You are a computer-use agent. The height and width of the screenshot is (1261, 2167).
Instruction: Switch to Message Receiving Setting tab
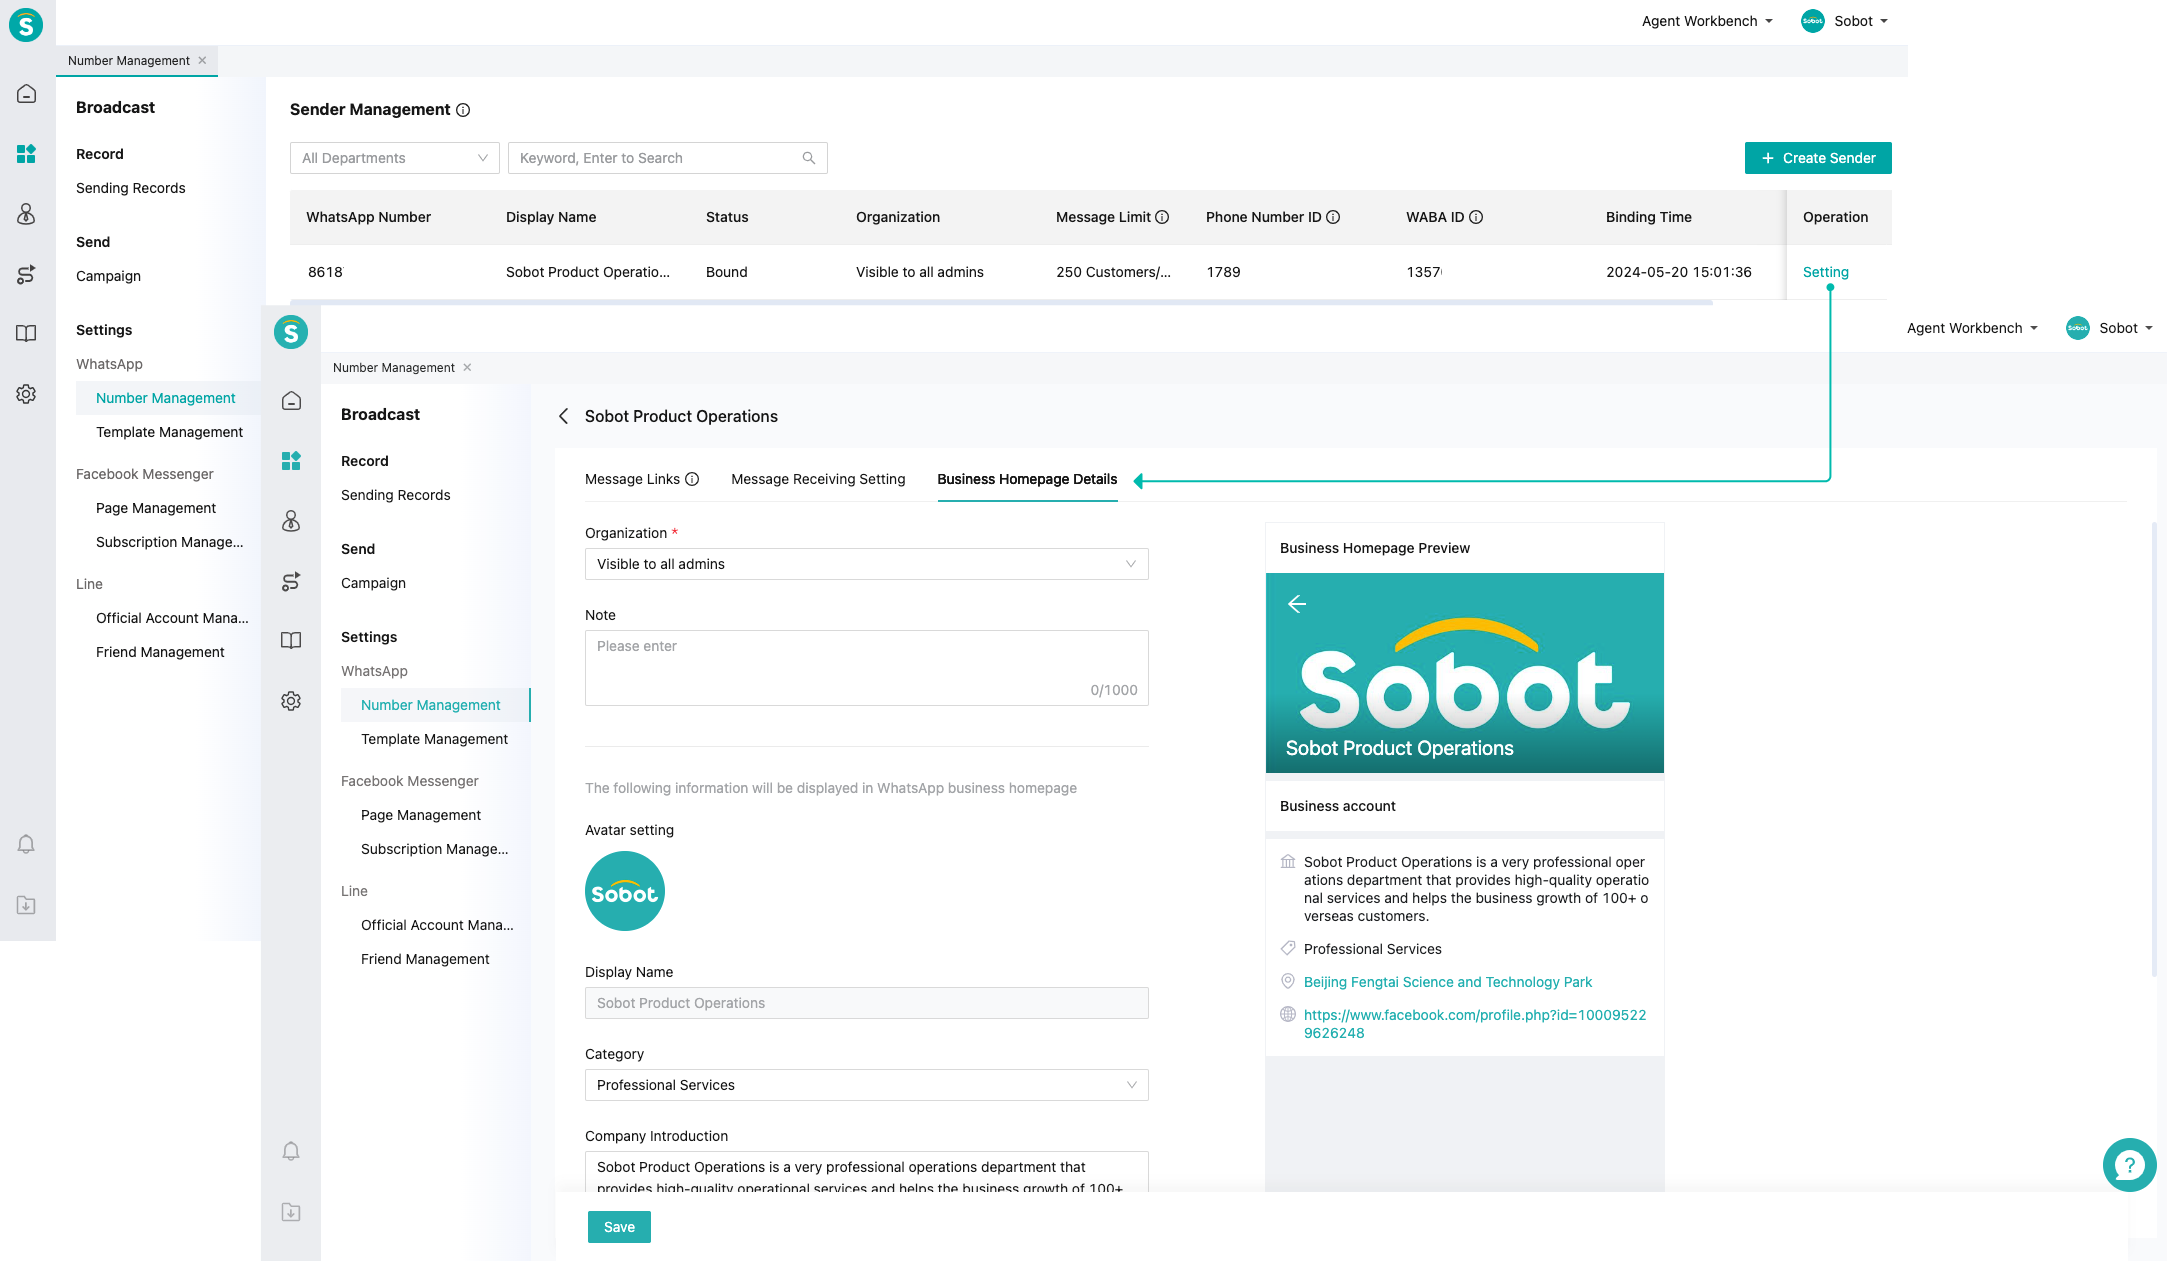(818, 479)
